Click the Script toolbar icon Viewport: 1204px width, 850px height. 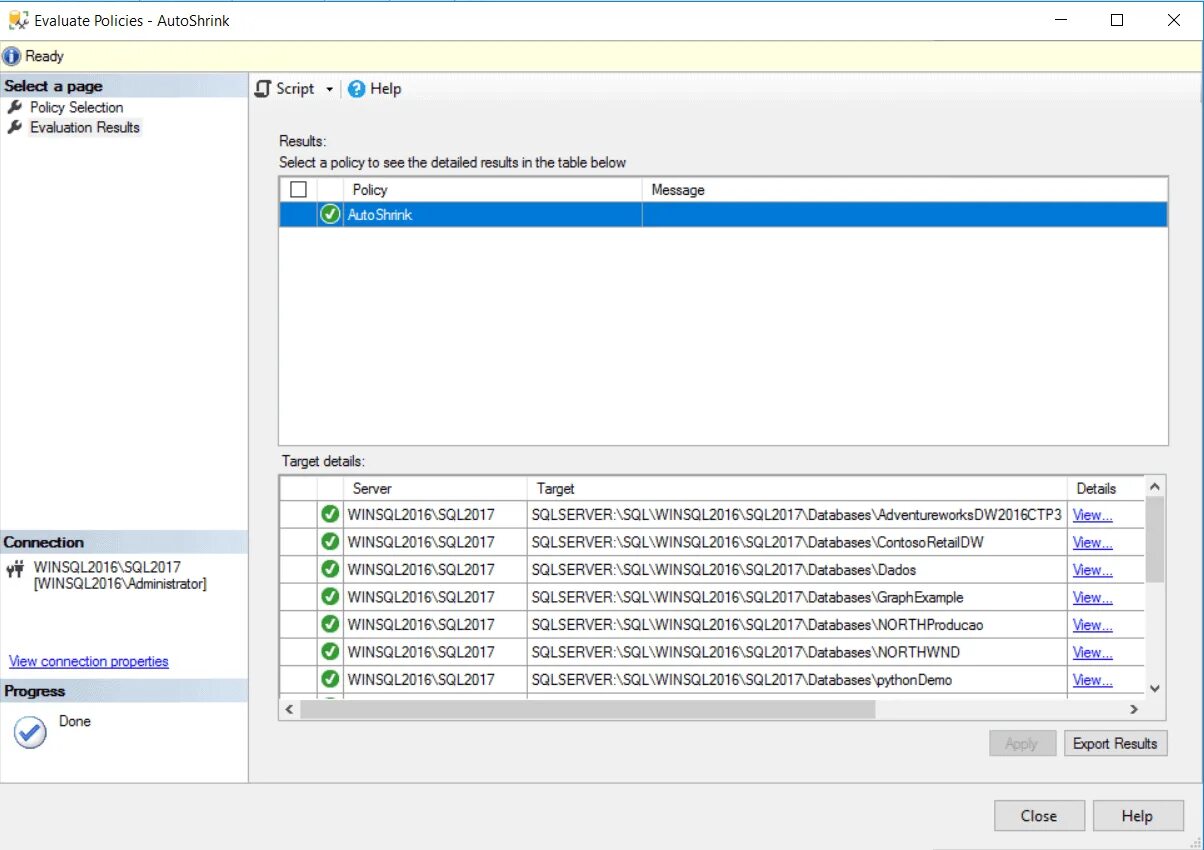point(263,89)
